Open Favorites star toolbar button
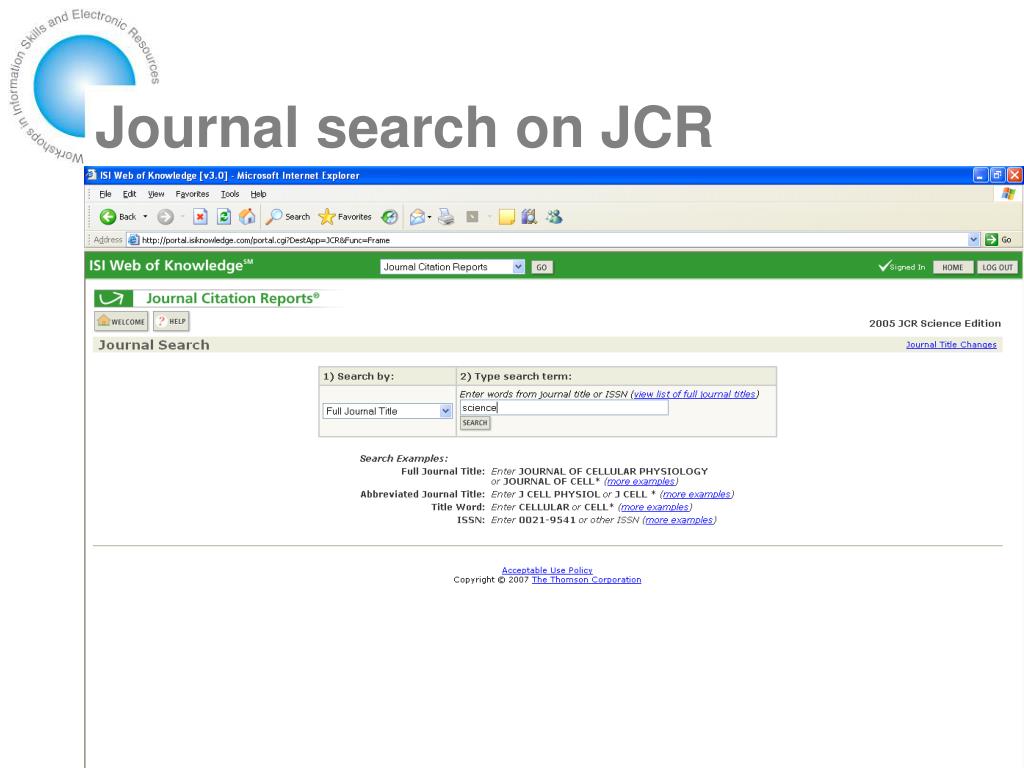The image size is (1024, 768). coord(345,217)
